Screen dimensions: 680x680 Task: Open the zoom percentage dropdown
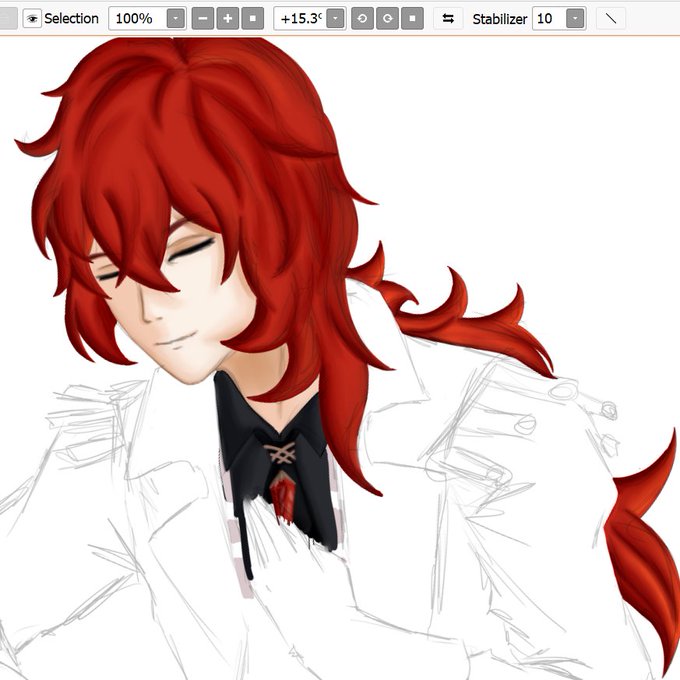click(x=176, y=19)
